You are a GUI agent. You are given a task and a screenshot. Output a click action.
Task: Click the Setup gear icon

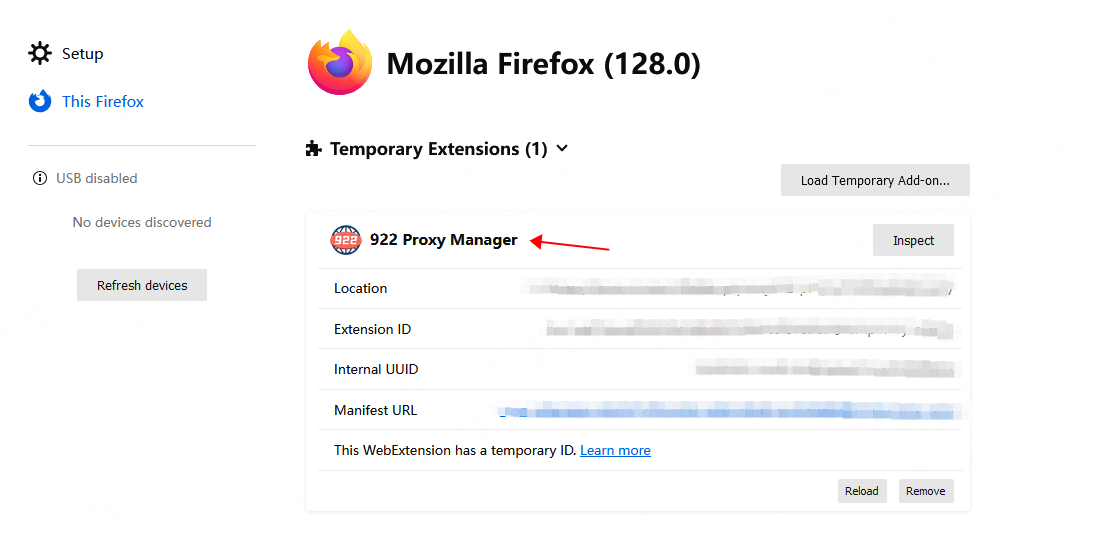40,53
